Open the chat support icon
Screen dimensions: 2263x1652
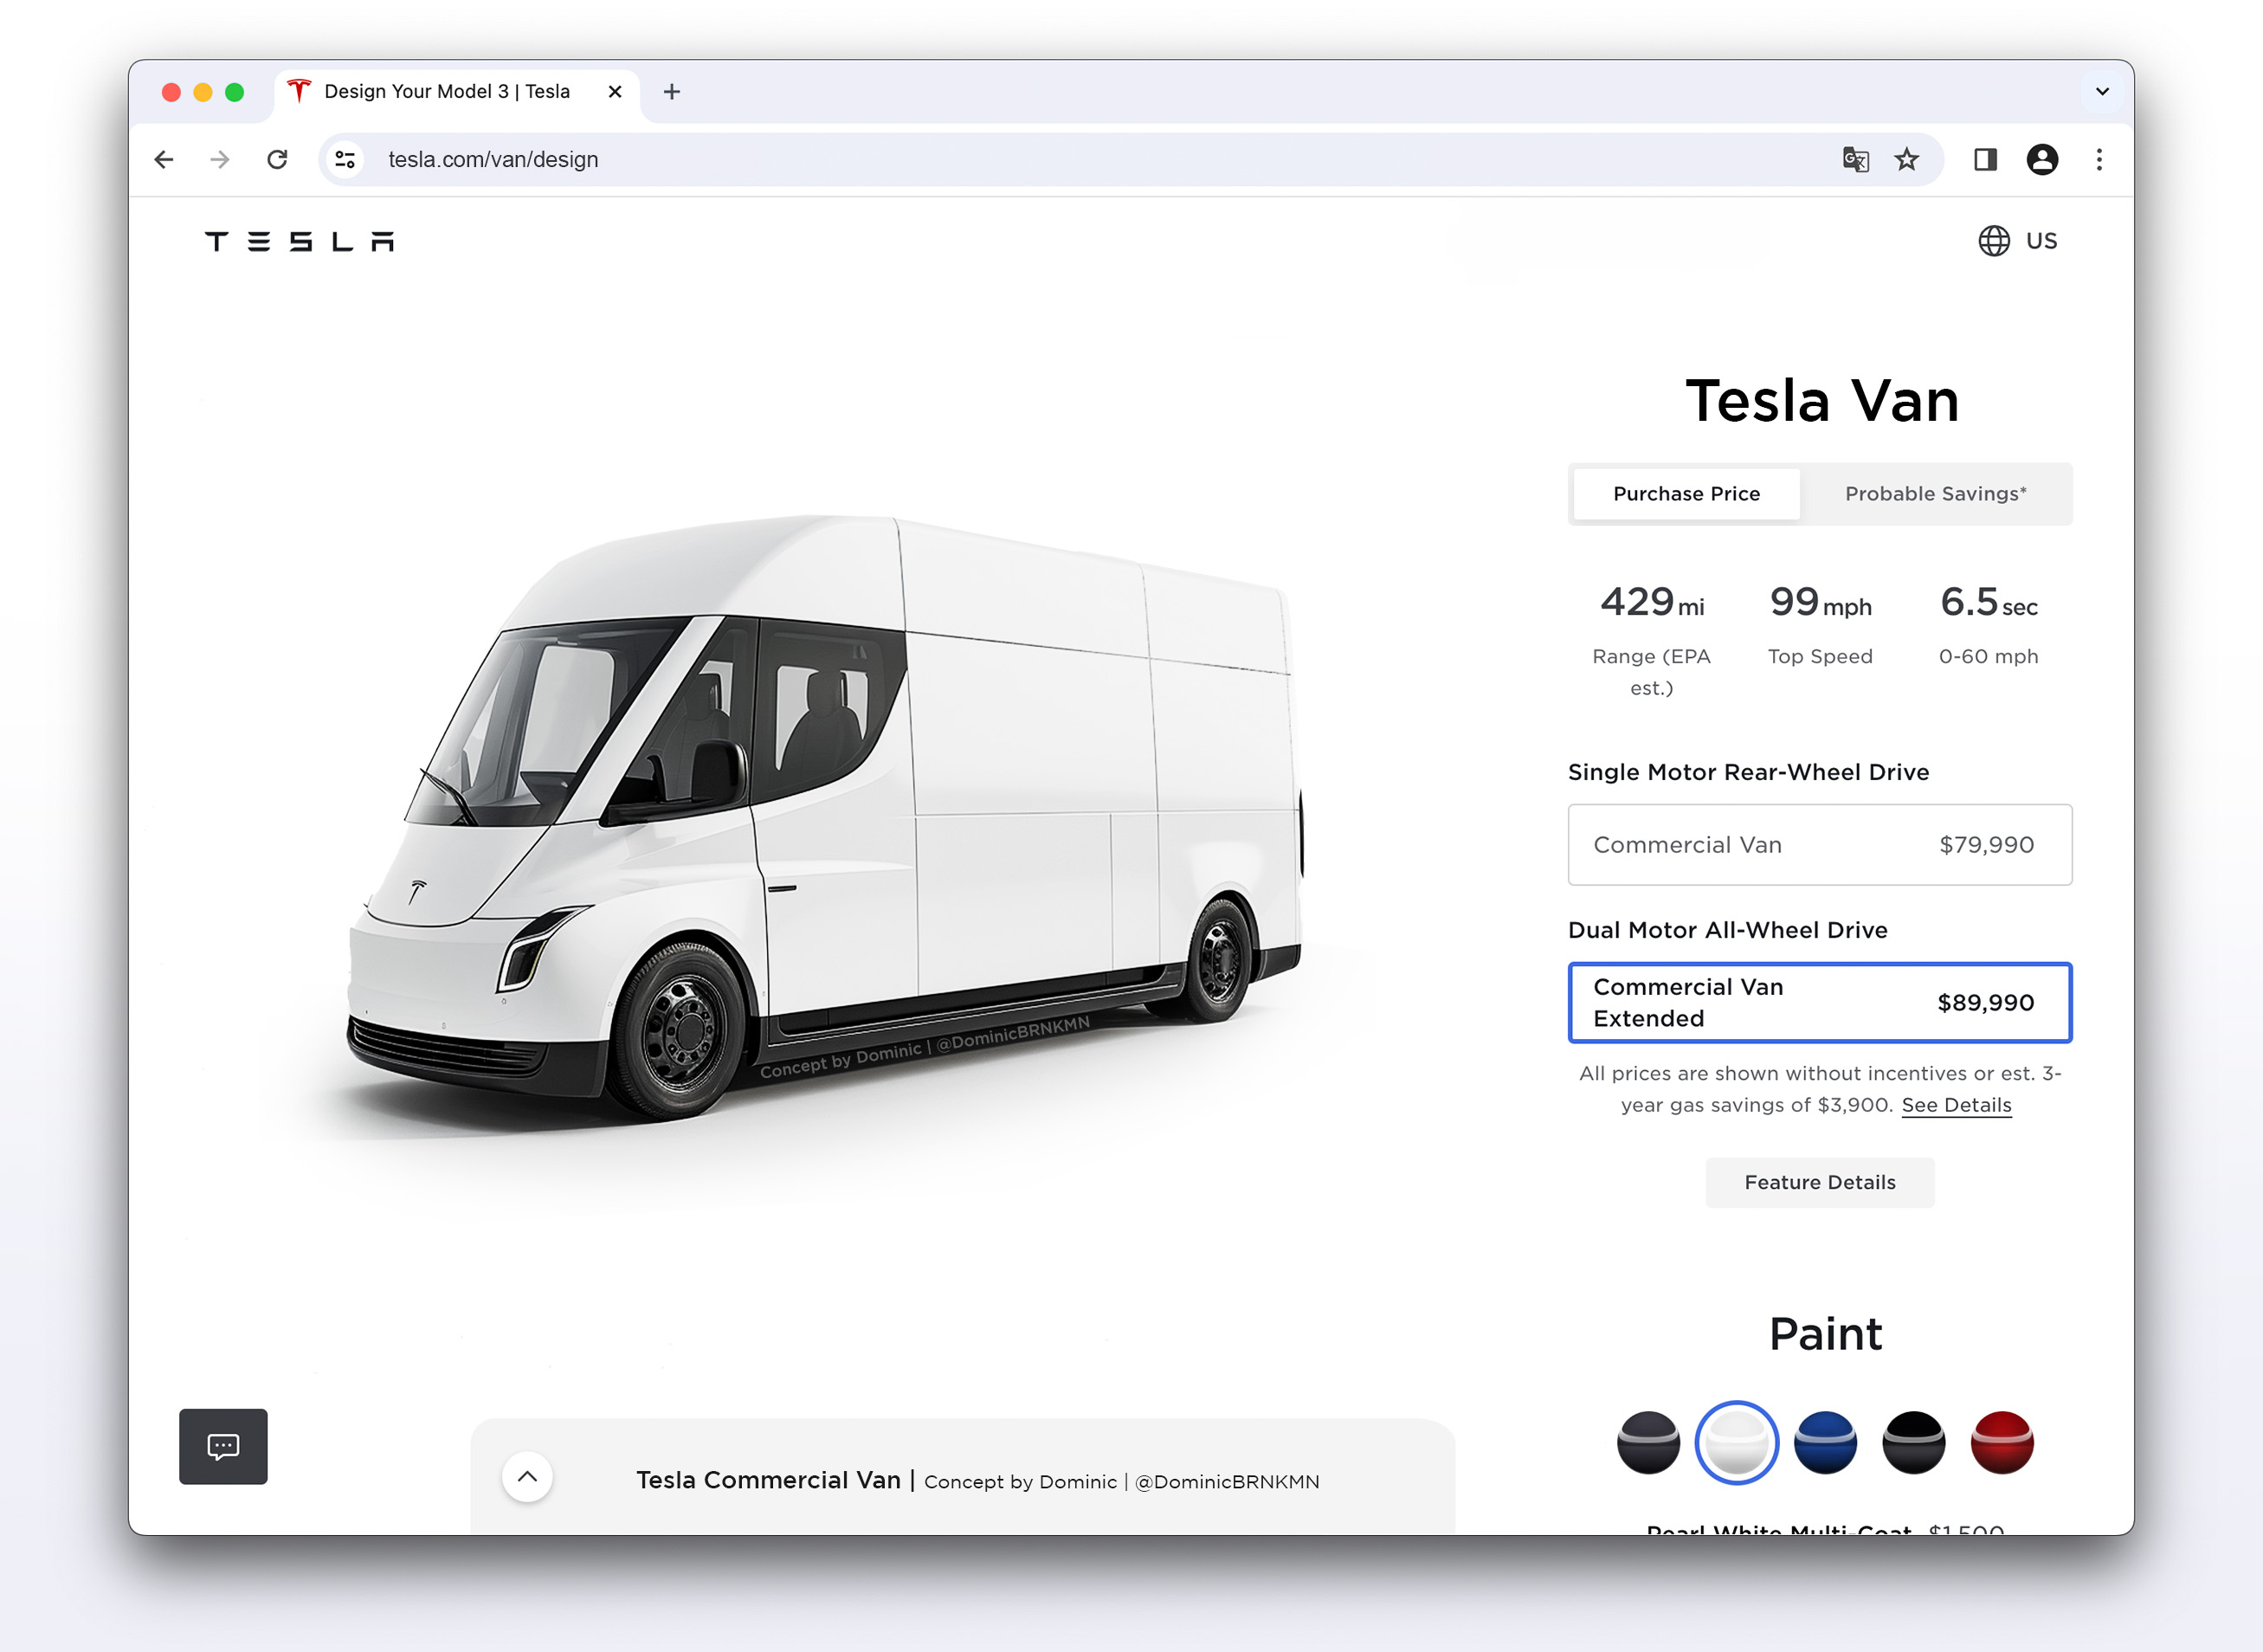pos(223,1446)
